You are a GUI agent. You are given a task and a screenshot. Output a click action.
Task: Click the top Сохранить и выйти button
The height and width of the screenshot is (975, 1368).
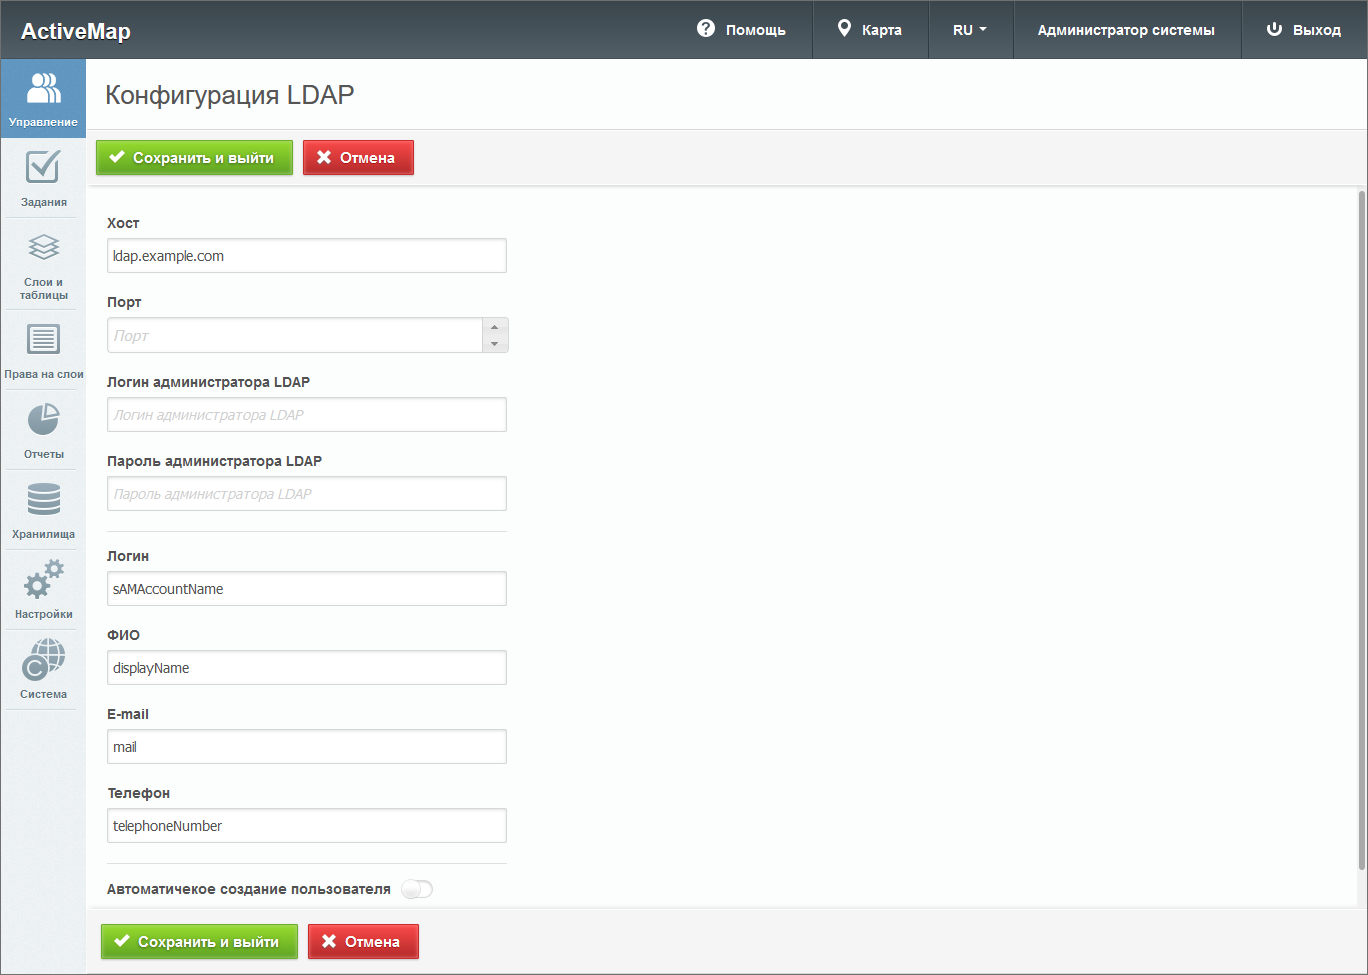pos(194,158)
